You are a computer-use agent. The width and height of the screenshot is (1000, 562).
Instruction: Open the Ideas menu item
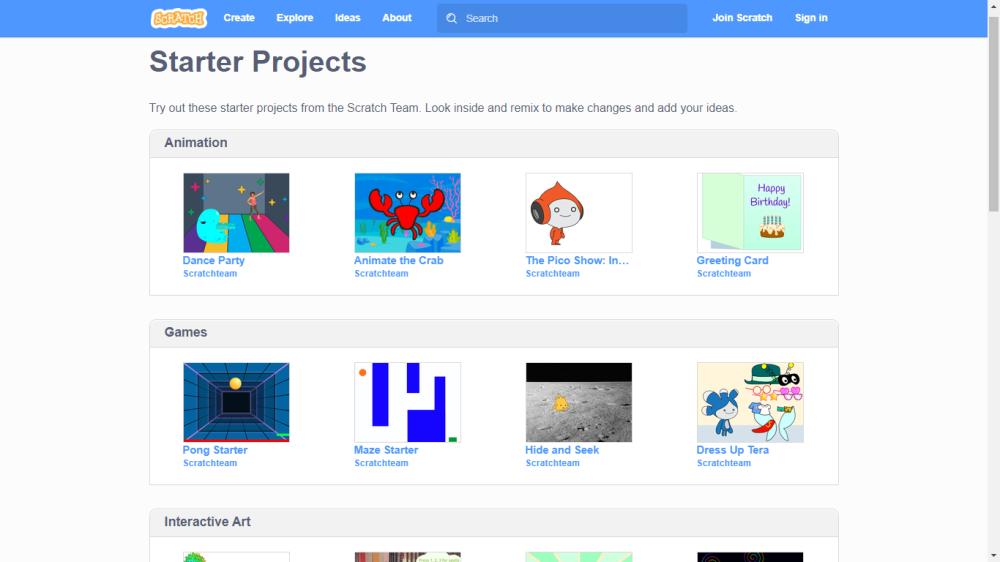point(348,18)
